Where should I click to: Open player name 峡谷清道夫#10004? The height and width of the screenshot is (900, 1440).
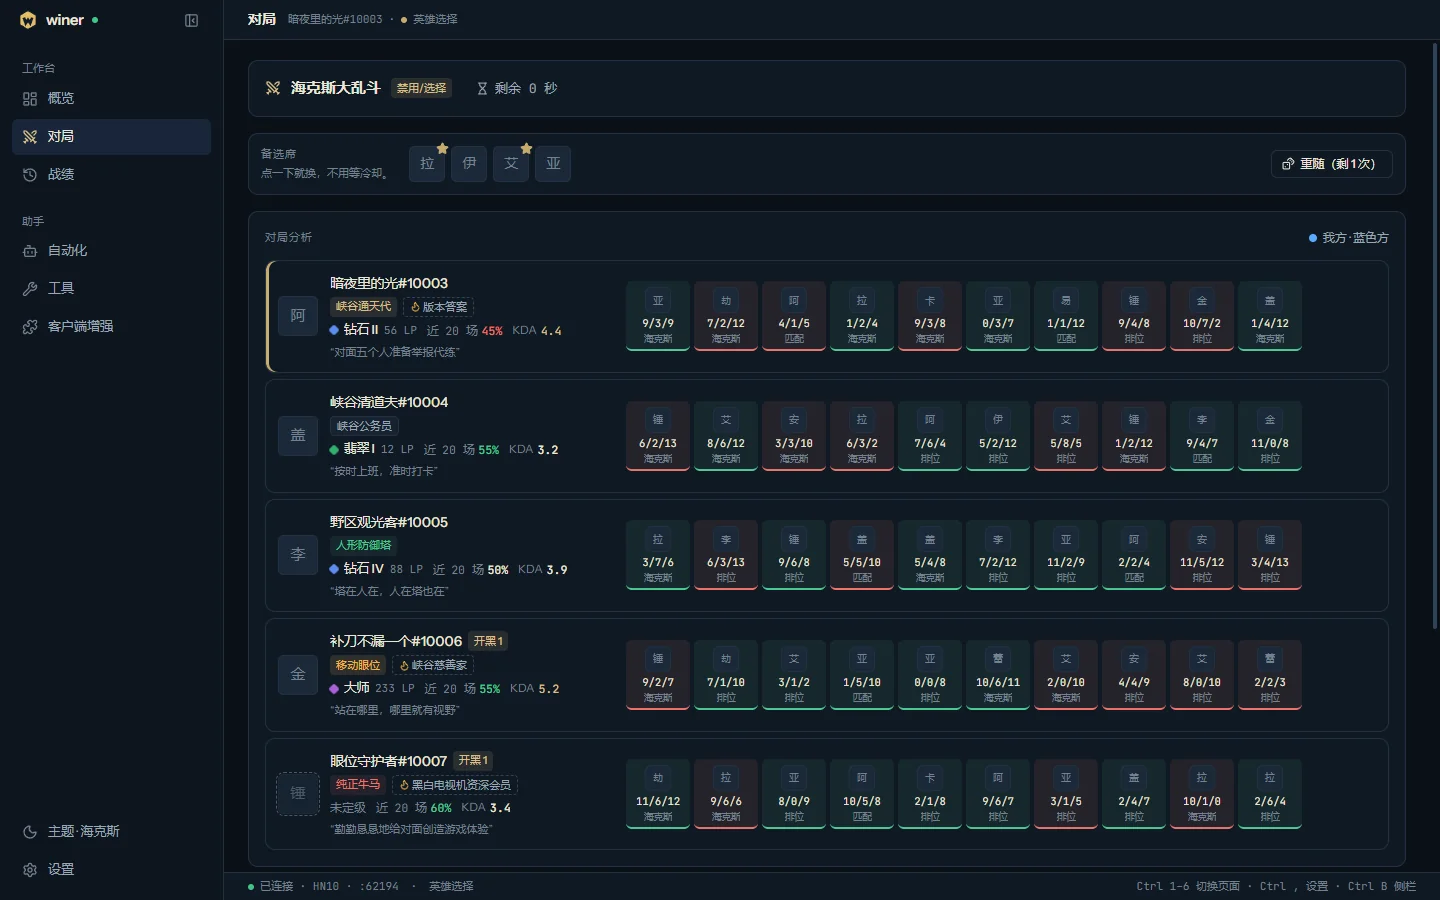click(389, 402)
